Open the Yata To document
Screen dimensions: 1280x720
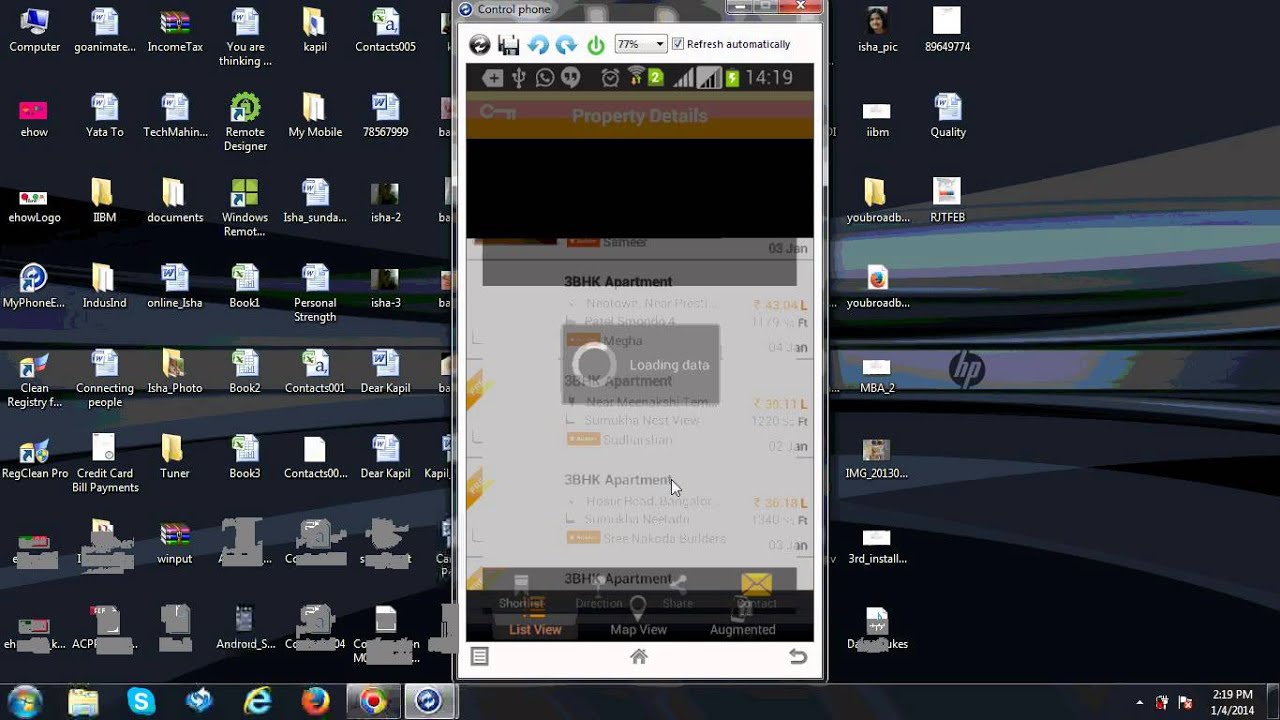[105, 116]
